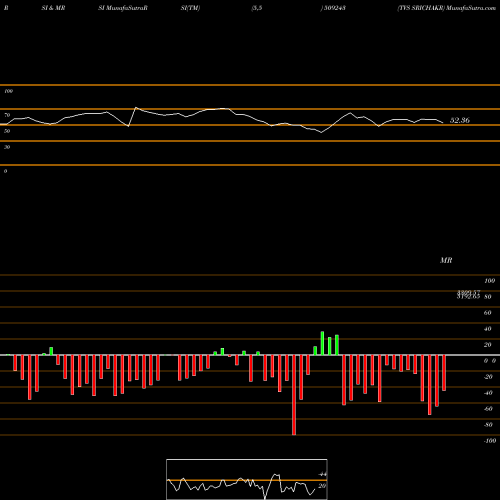Image resolution: width=500 pixels, height=500 pixels.
Task: Click the RSI axis label 0 on the left
Action: tap(5, 171)
